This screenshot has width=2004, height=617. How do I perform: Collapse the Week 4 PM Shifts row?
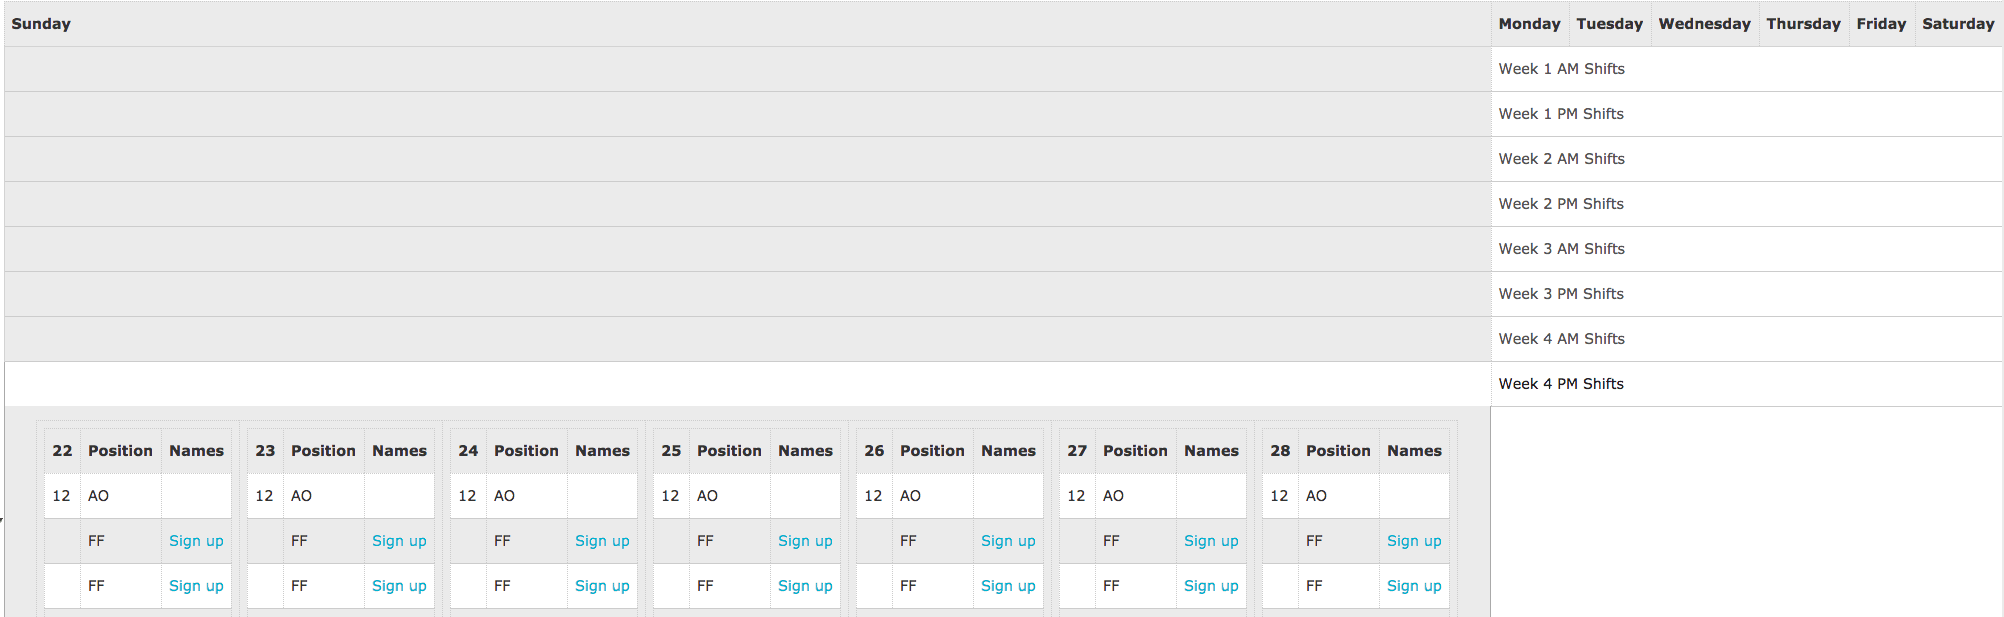coord(1561,383)
